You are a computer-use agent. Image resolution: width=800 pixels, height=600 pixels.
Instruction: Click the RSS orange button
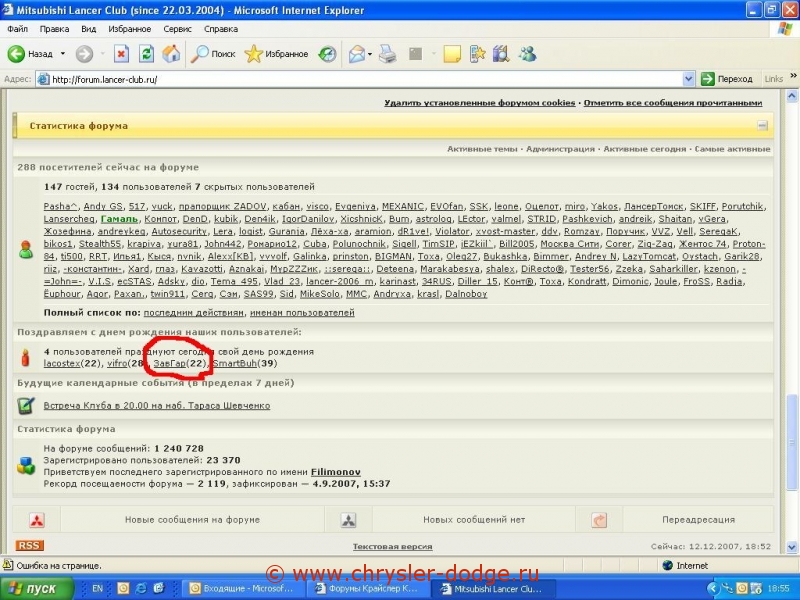pyautogui.click(x=29, y=545)
